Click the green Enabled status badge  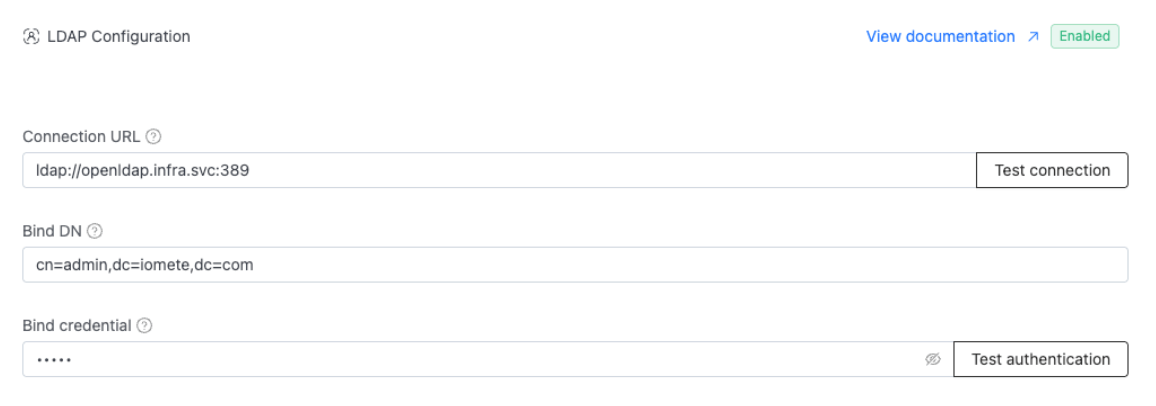click(1084, 37)
